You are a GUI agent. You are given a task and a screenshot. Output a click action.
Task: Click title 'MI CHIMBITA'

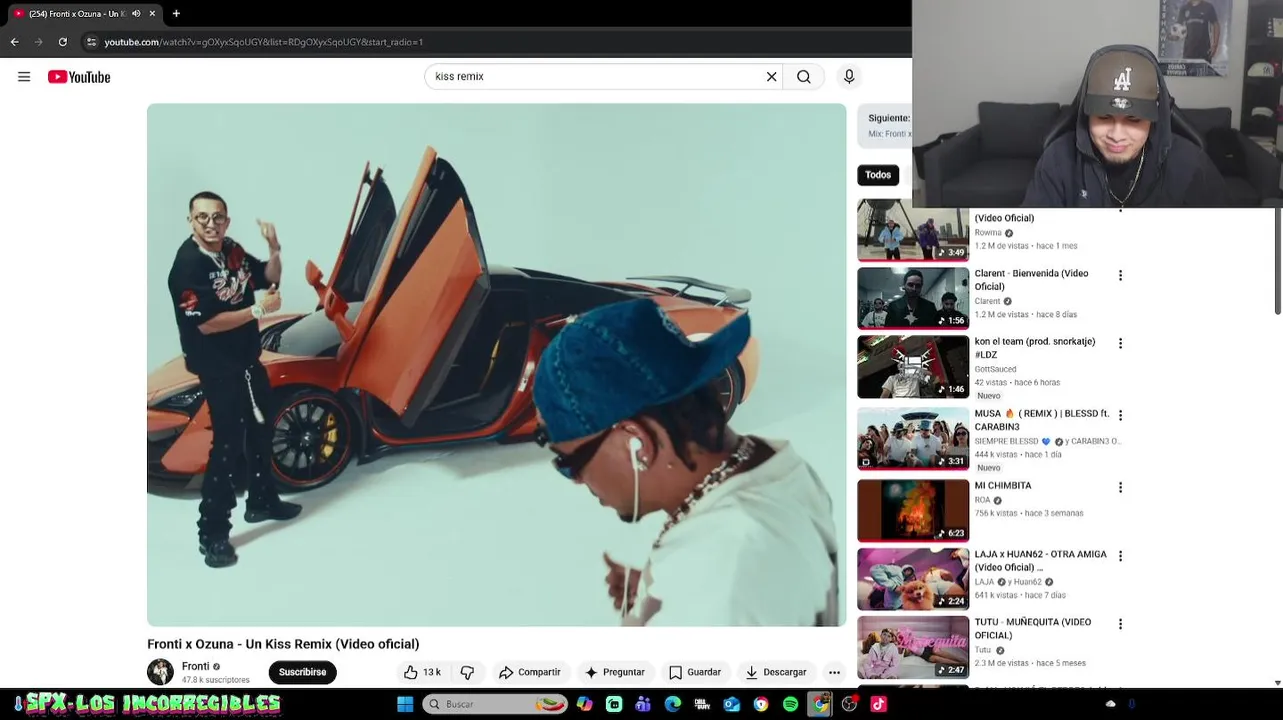(x=1003, y=486)
